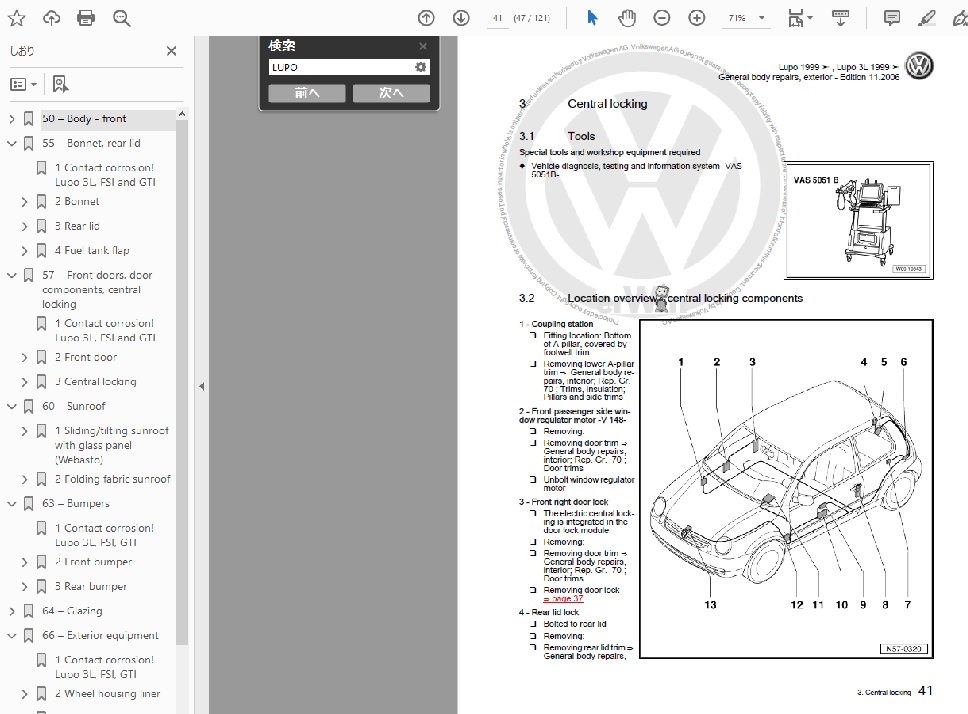
Task: Click the VAS 5051 B tool image
Action: pyautogui.click(x=859, y=220)
